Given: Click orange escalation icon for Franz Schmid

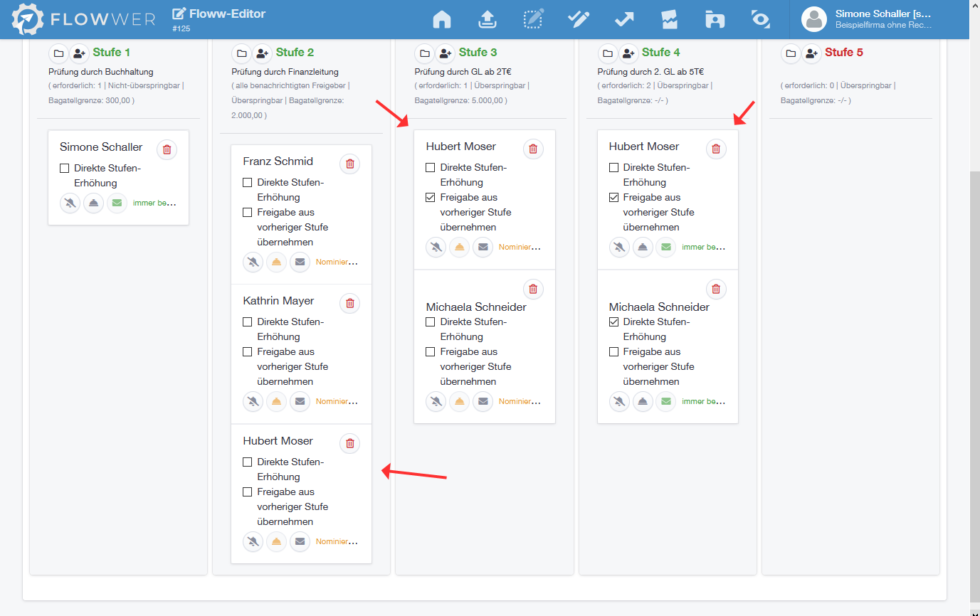Looking at the screenshot, I should pos(276,262).
